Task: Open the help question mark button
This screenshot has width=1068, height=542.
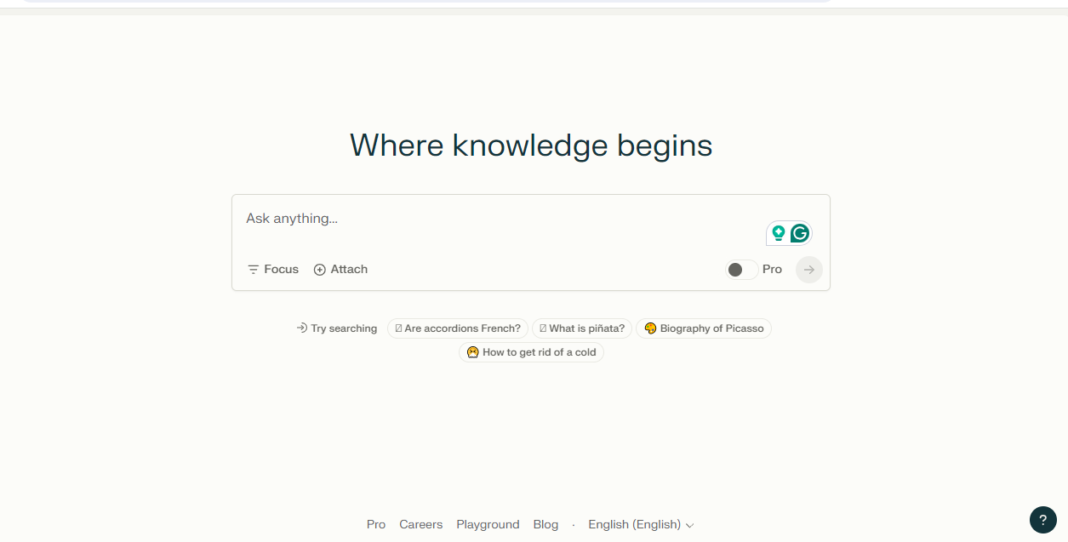Action: click(x=1043, y=520)
